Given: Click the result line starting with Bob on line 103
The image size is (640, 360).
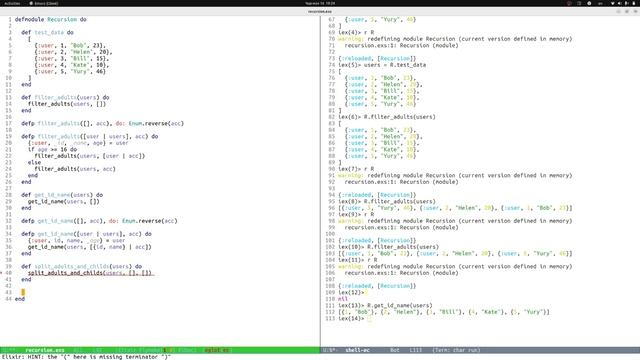Looking at the screenshot, I should tap(455, 253).
